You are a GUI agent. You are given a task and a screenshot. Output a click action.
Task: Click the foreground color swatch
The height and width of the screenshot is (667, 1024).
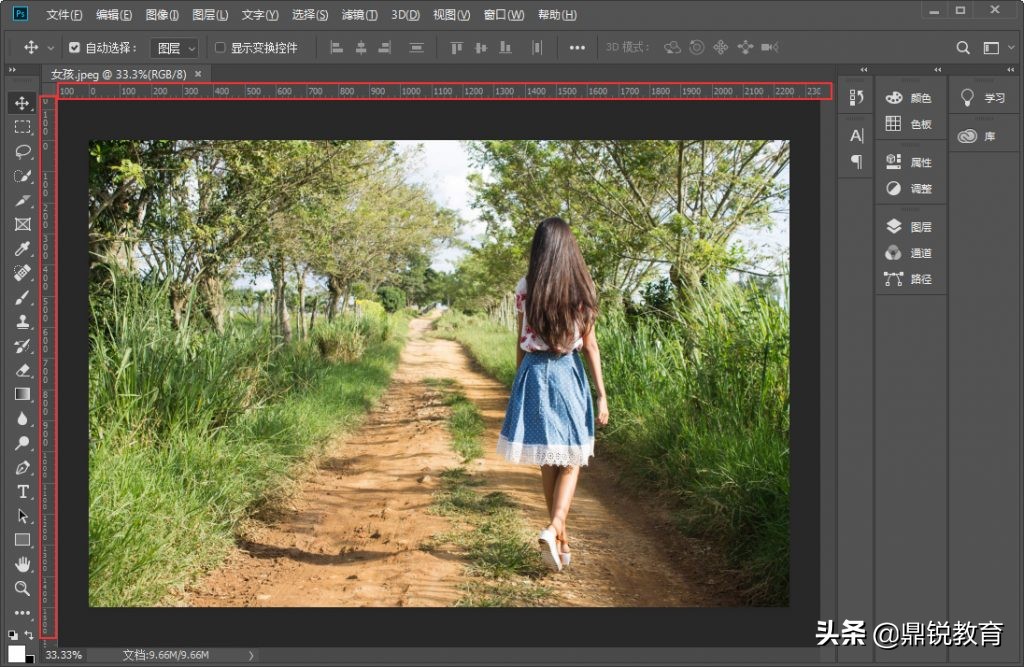coord(16,653)
